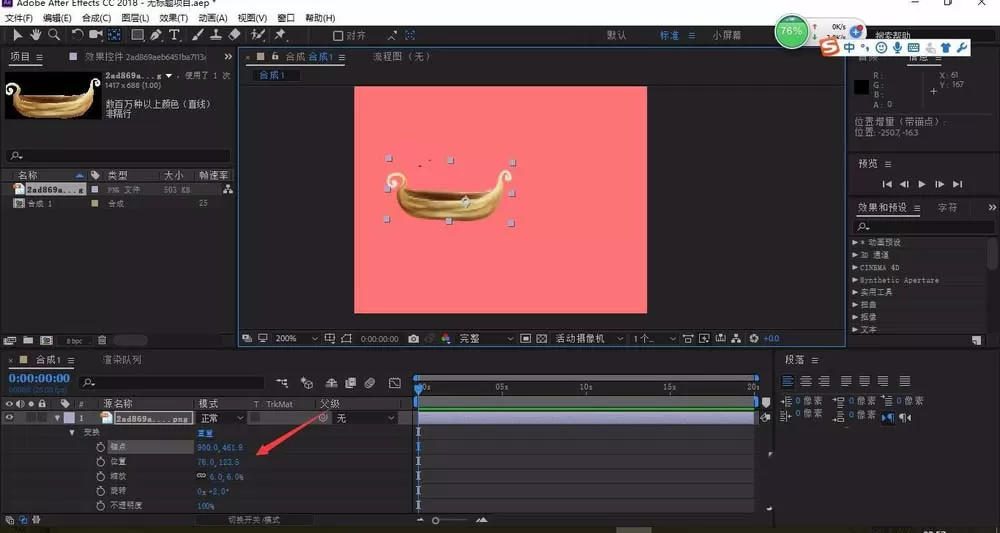Open the 200% magnification dropdown
This screenshot has width=1000, height=533.
pyautogui.click(x=297, y=339)
